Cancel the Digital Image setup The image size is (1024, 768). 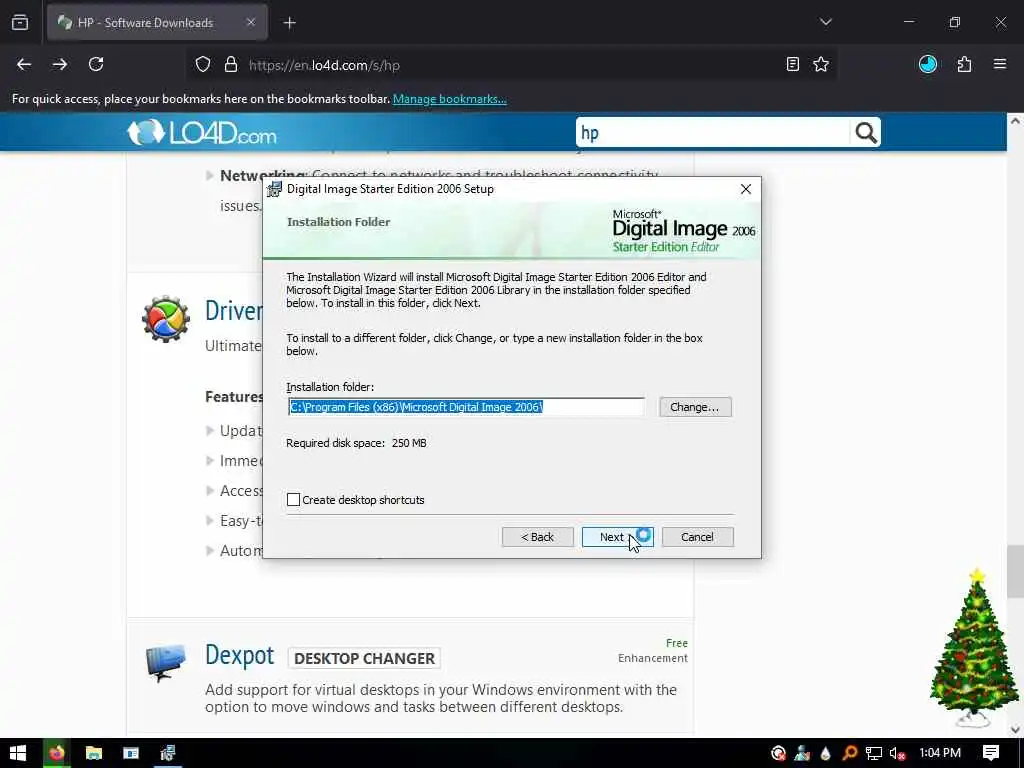click(x=697, y=537)
